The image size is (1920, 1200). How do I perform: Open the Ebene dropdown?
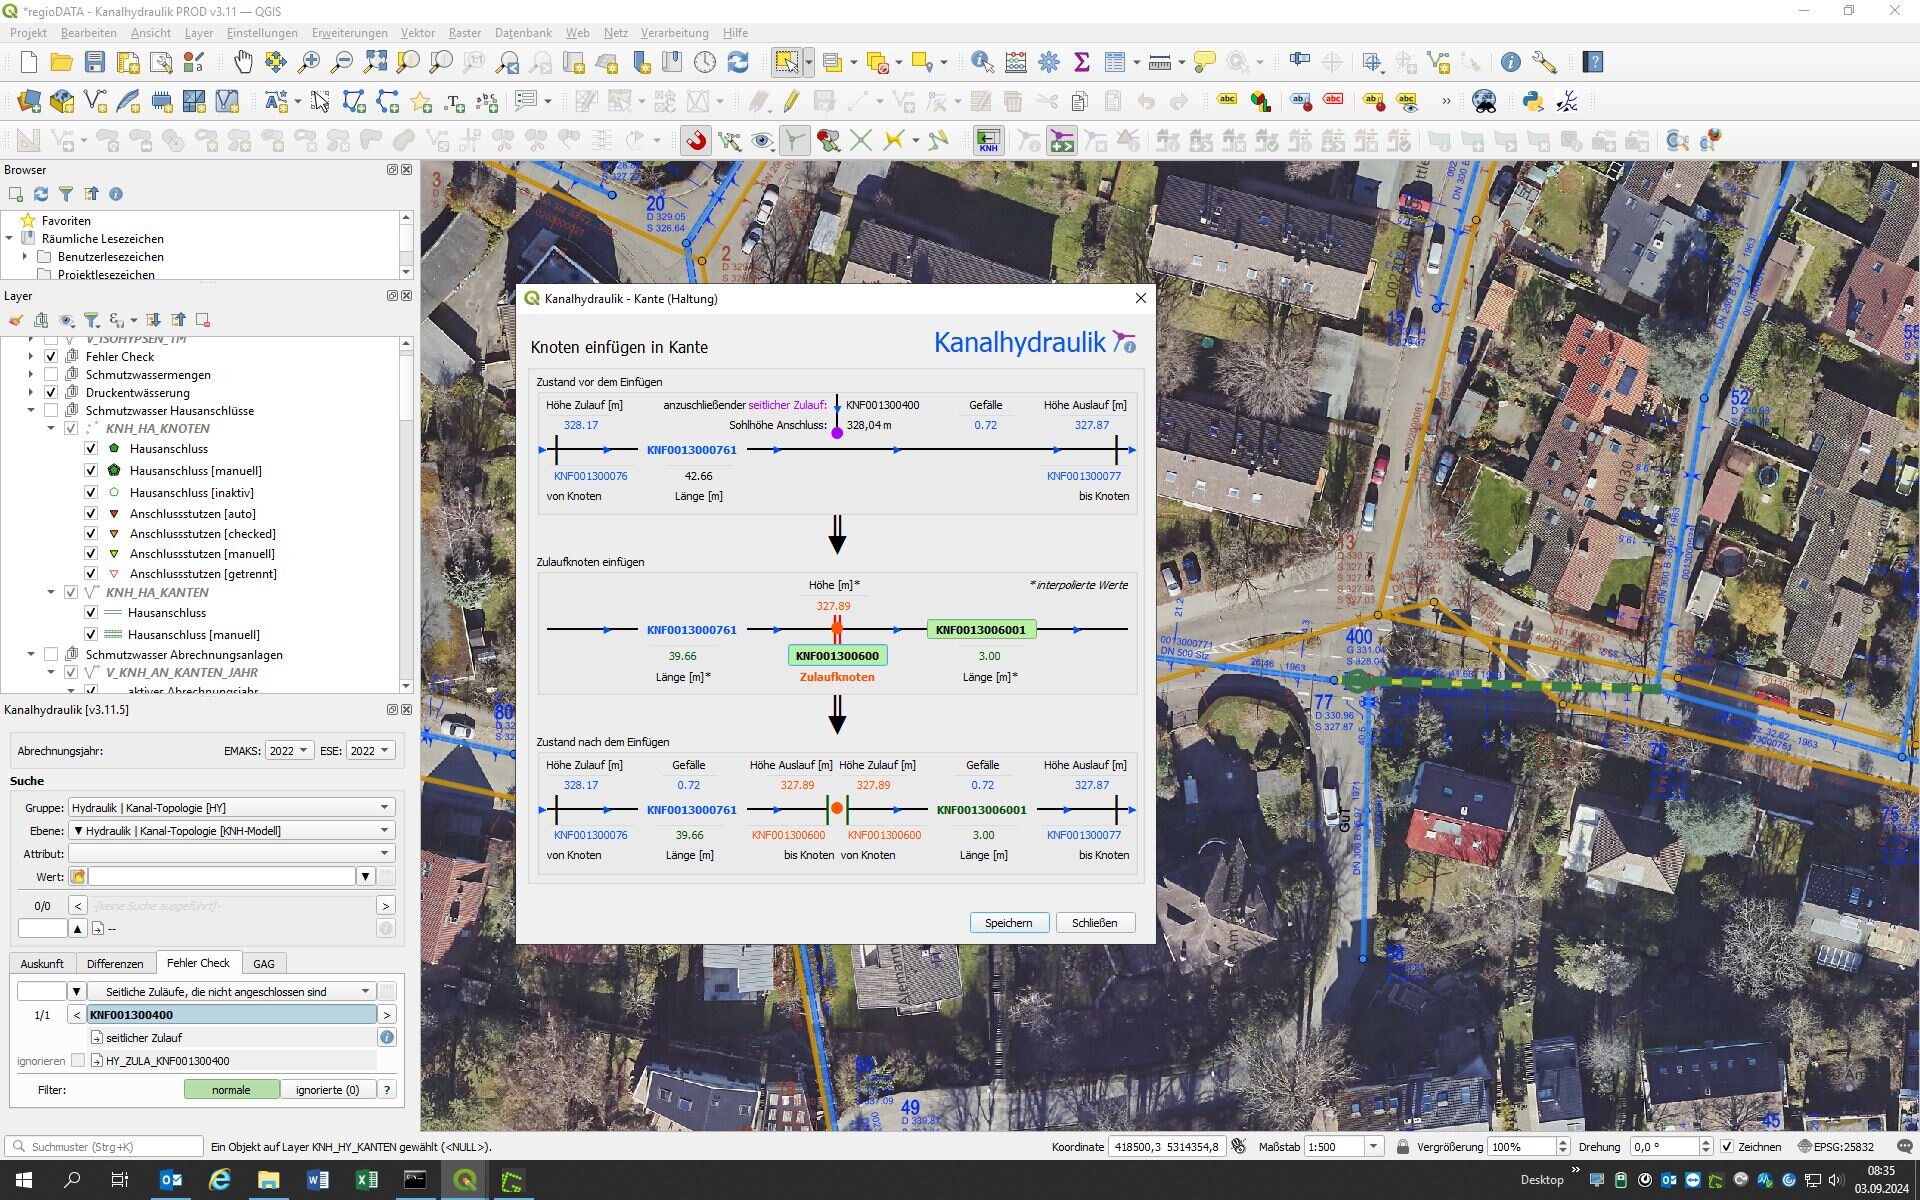(x=231, y=830)
